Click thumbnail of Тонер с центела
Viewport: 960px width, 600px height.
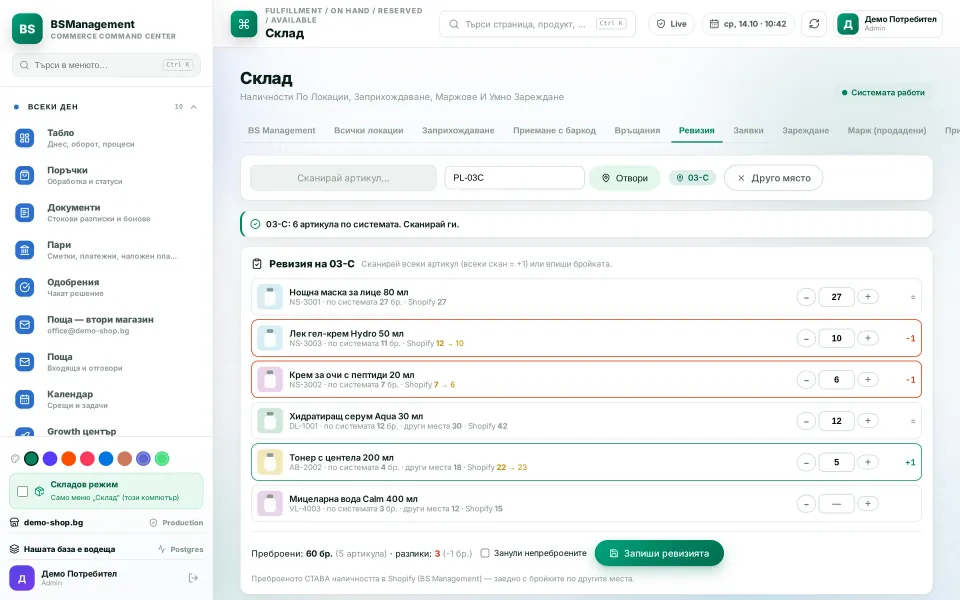pyautogui.click(x=269, y=462)
